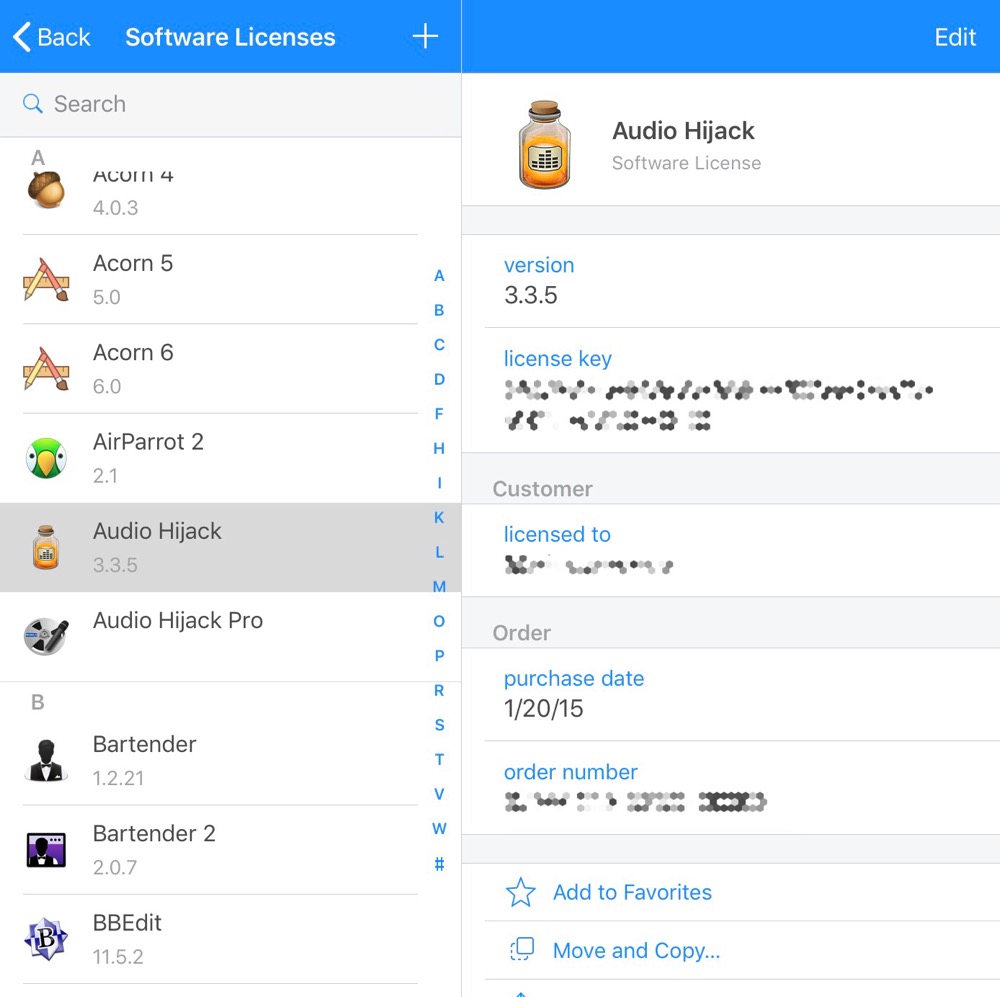
Task: Open the Audio Hijack Pro icon
Action: (46, 636)
